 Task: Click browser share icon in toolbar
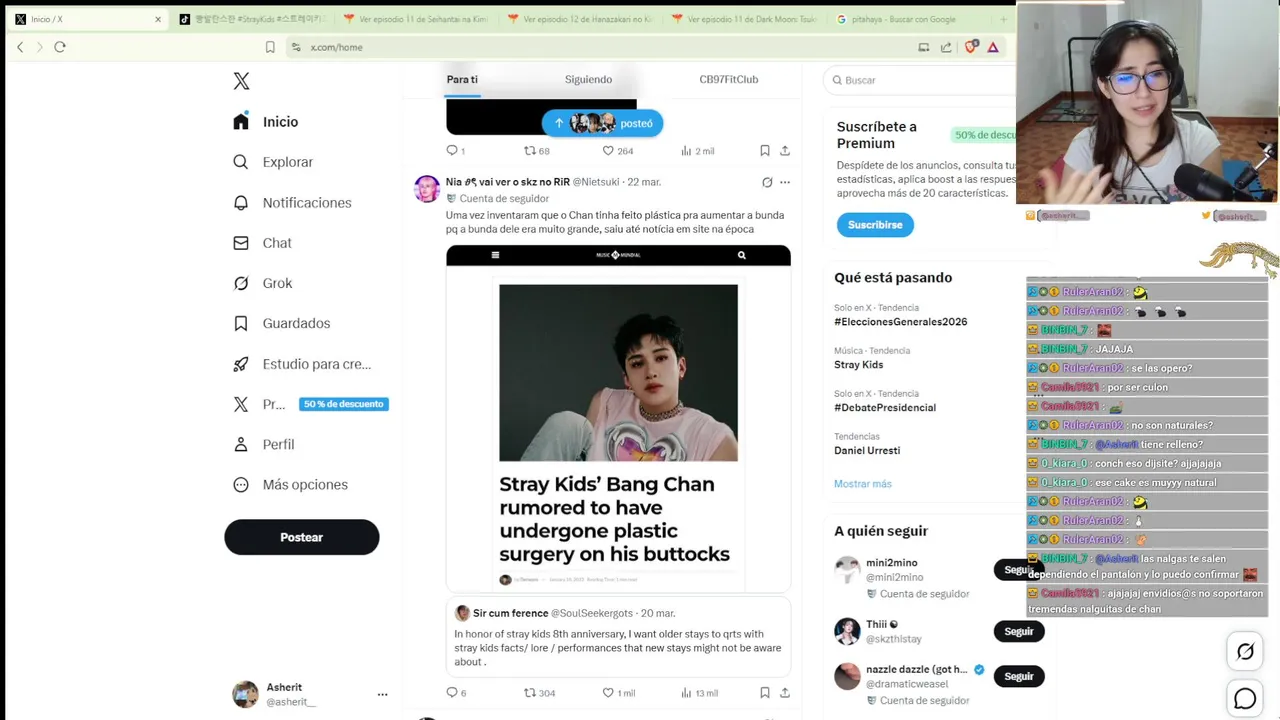click(946, 47)
